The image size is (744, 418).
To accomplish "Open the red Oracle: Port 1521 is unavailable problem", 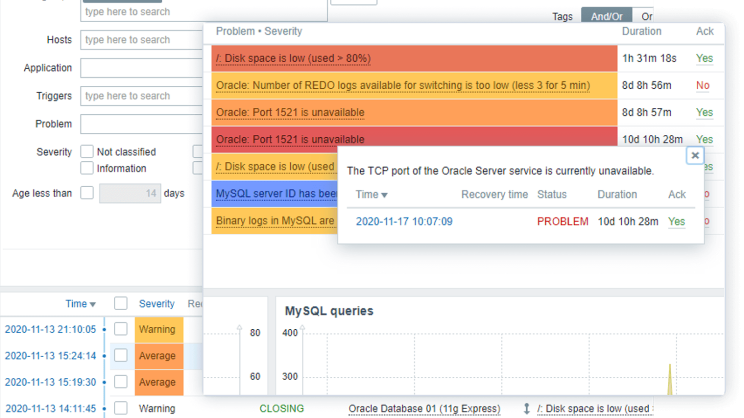I will pyautogui.click(x=290, y=139).
